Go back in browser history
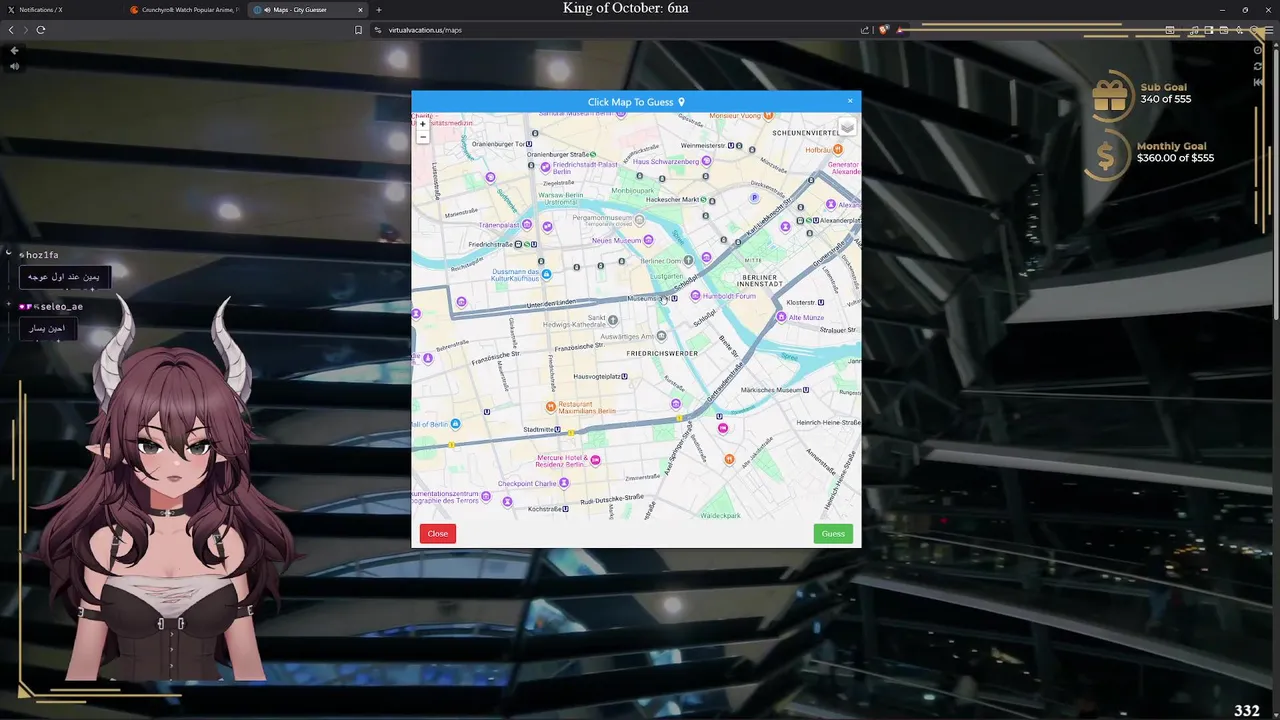 click(11, 30)
